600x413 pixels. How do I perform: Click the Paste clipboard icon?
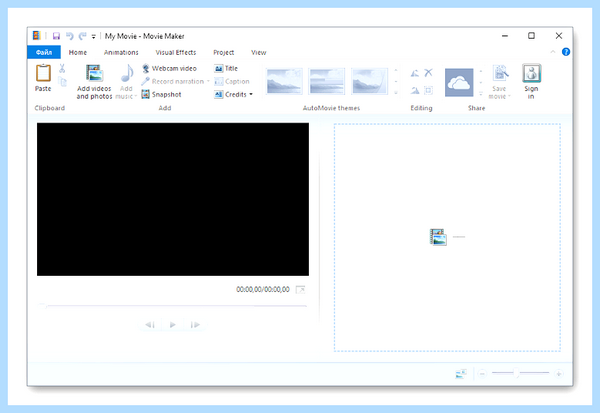[43, 73]
